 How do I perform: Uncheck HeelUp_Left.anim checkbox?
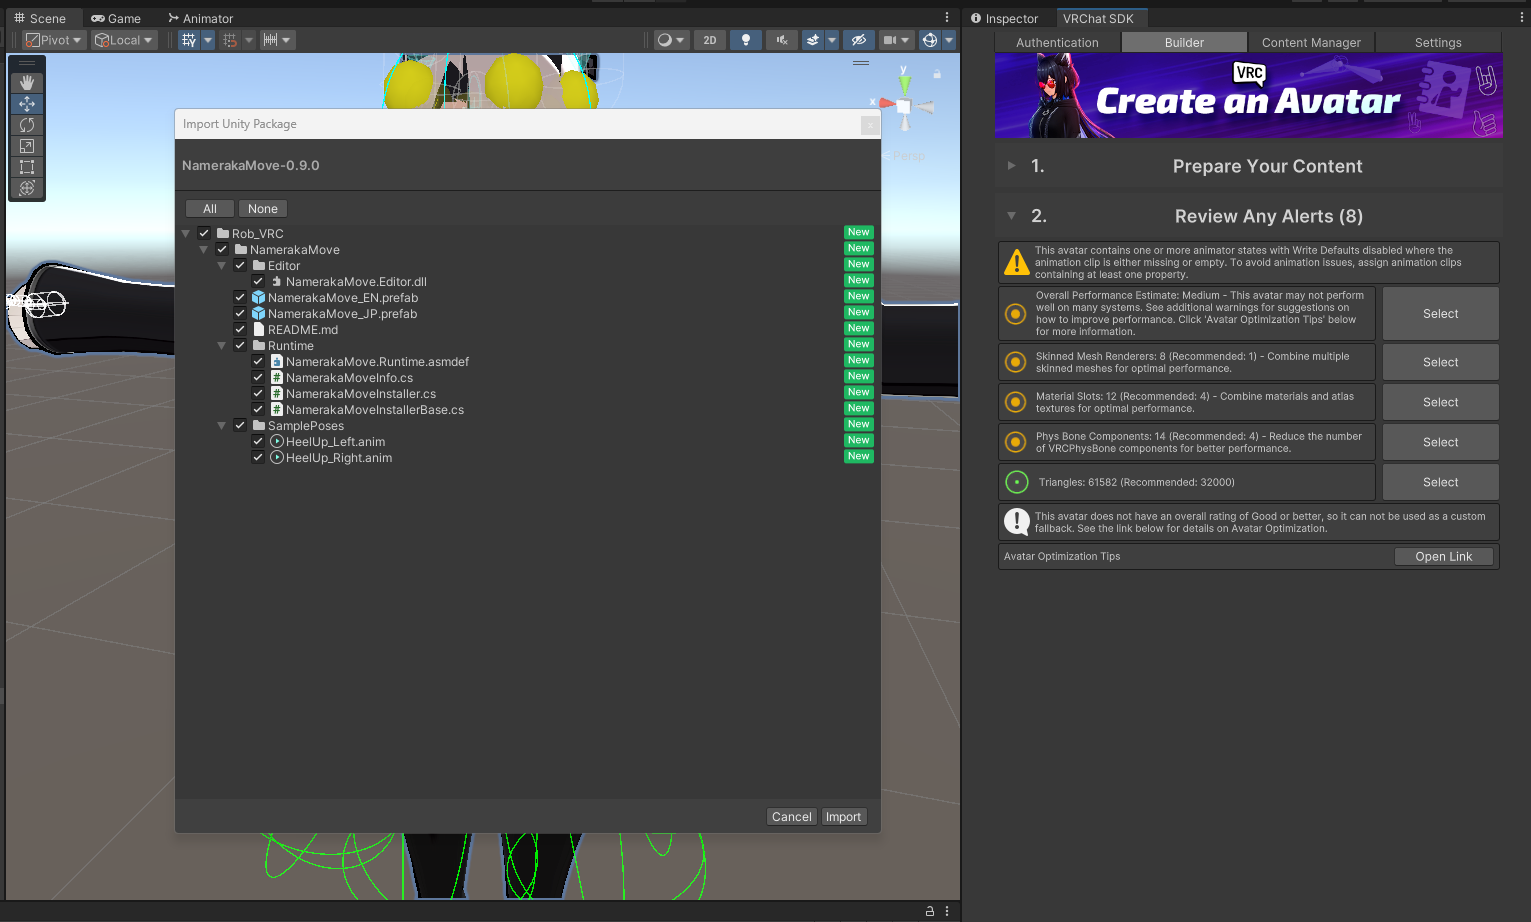coord(258,442)
